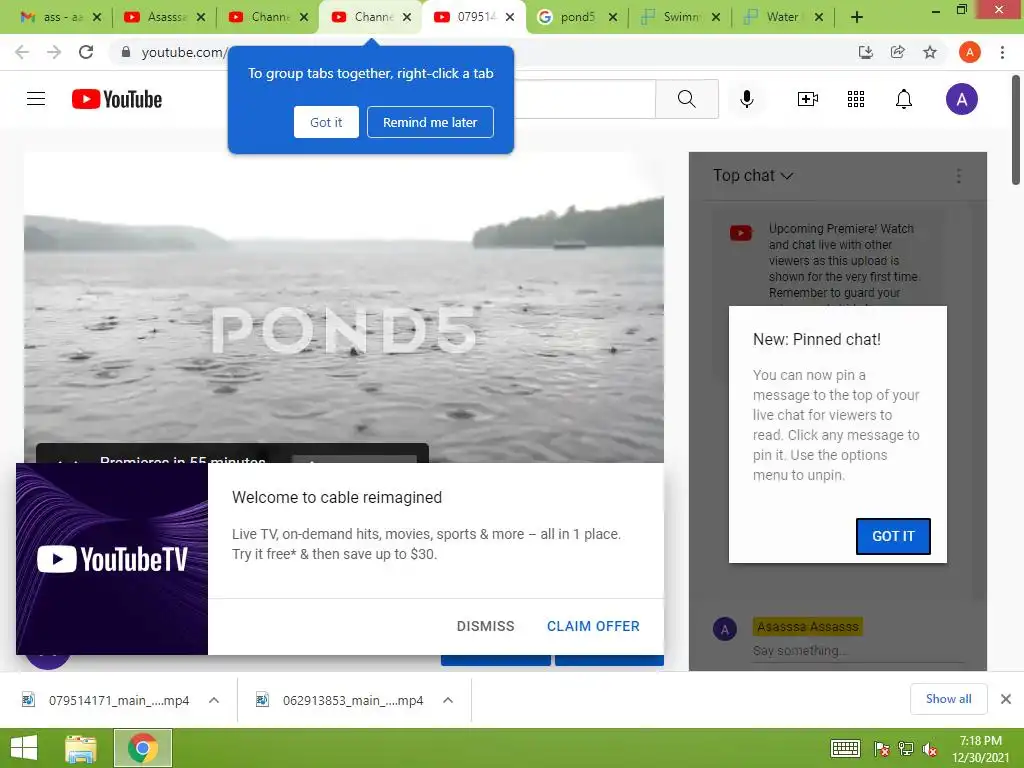This screenshot has height=768, width=1024.
Task: Click Got it in tab groups tip
Action: point(326,122)
